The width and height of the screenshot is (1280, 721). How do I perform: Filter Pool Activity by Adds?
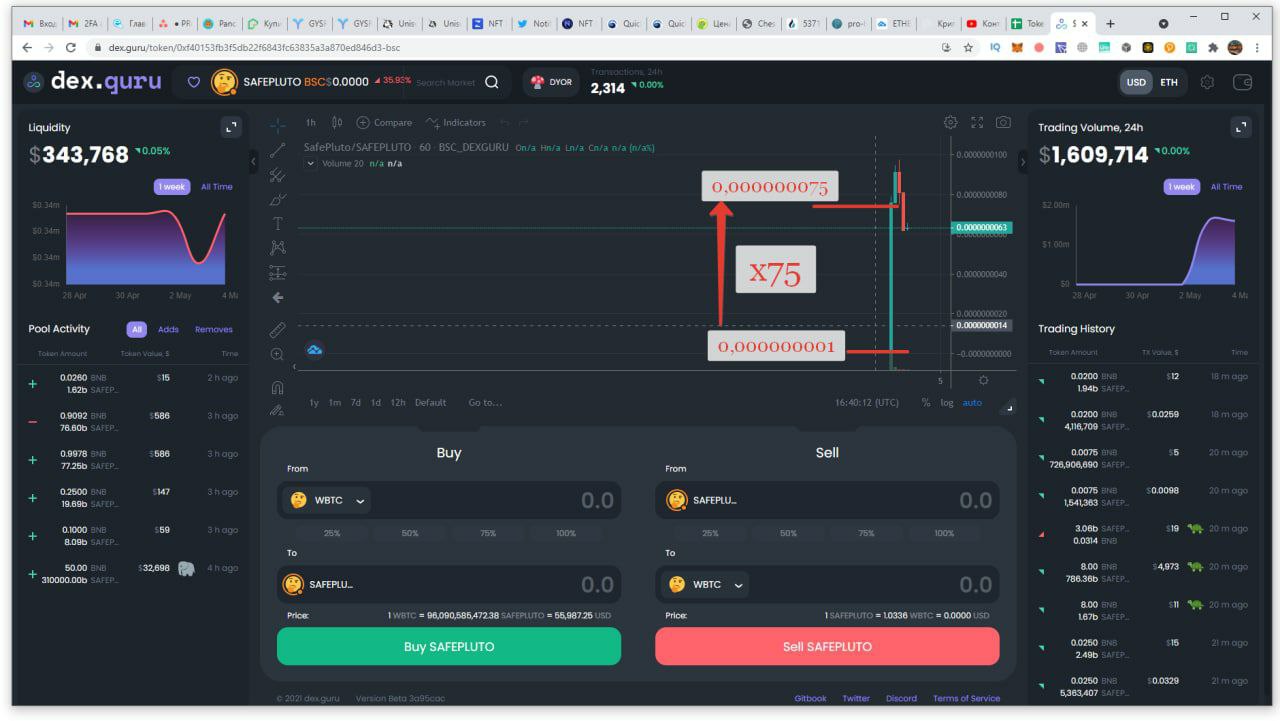tap(168, 329)
